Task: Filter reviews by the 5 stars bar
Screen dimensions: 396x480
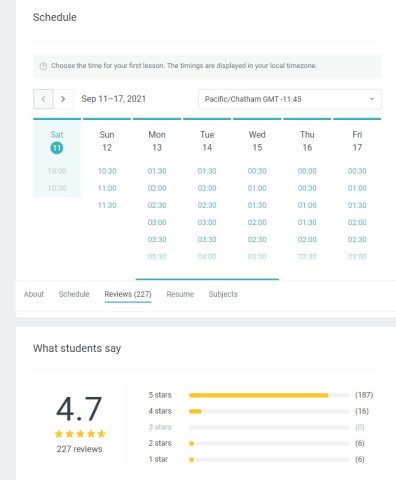Action: point(269,395)
